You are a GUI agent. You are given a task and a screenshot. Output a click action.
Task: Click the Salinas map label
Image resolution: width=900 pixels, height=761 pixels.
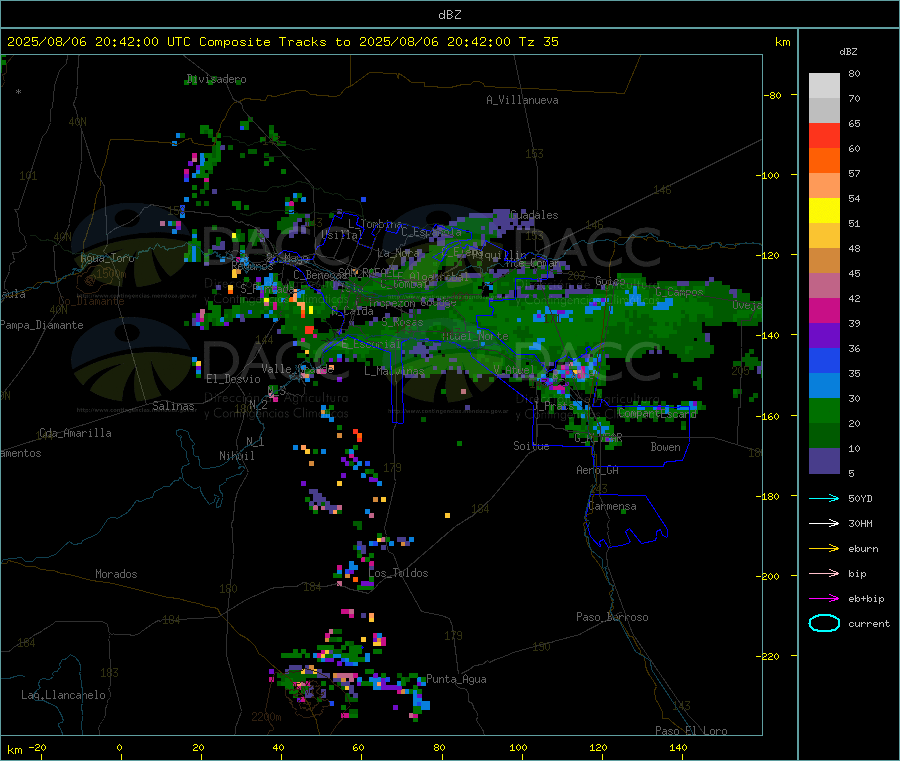click(173, 406)
